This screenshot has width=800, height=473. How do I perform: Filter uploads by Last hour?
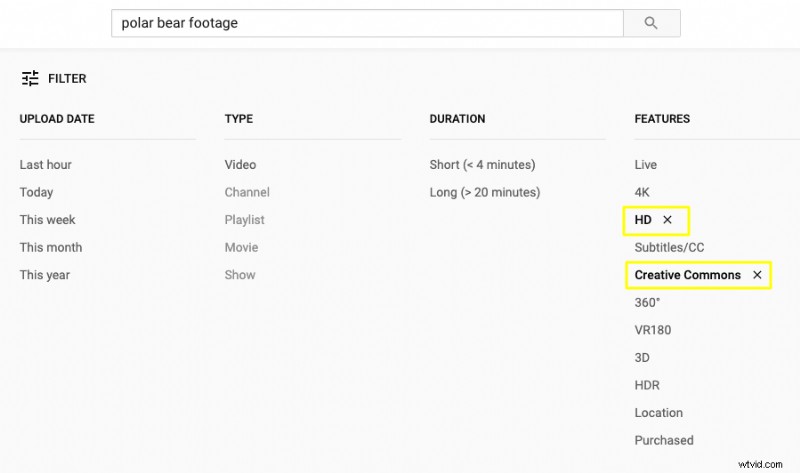click(45, 165)
